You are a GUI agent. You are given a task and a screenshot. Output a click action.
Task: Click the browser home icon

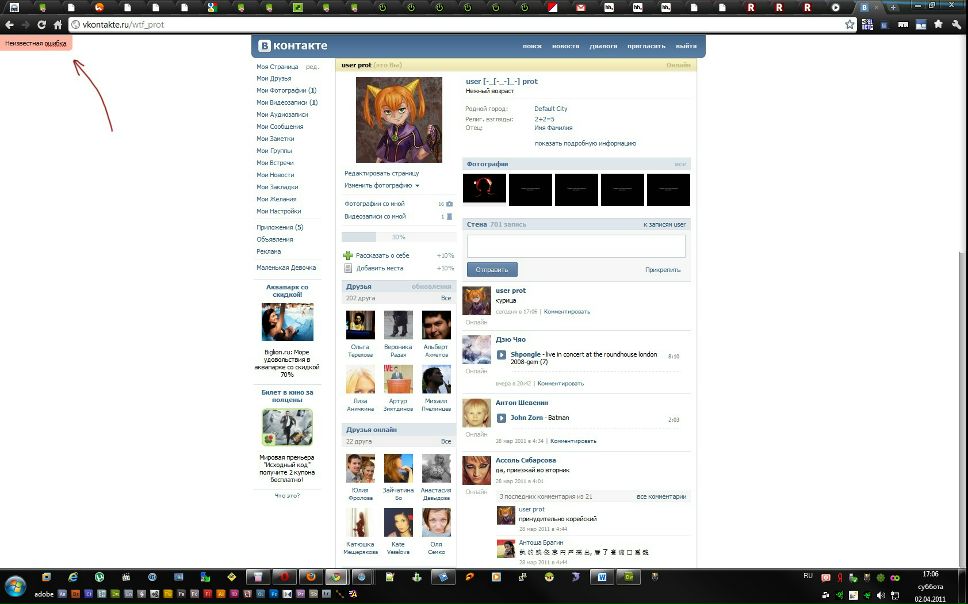pos(57,24)
